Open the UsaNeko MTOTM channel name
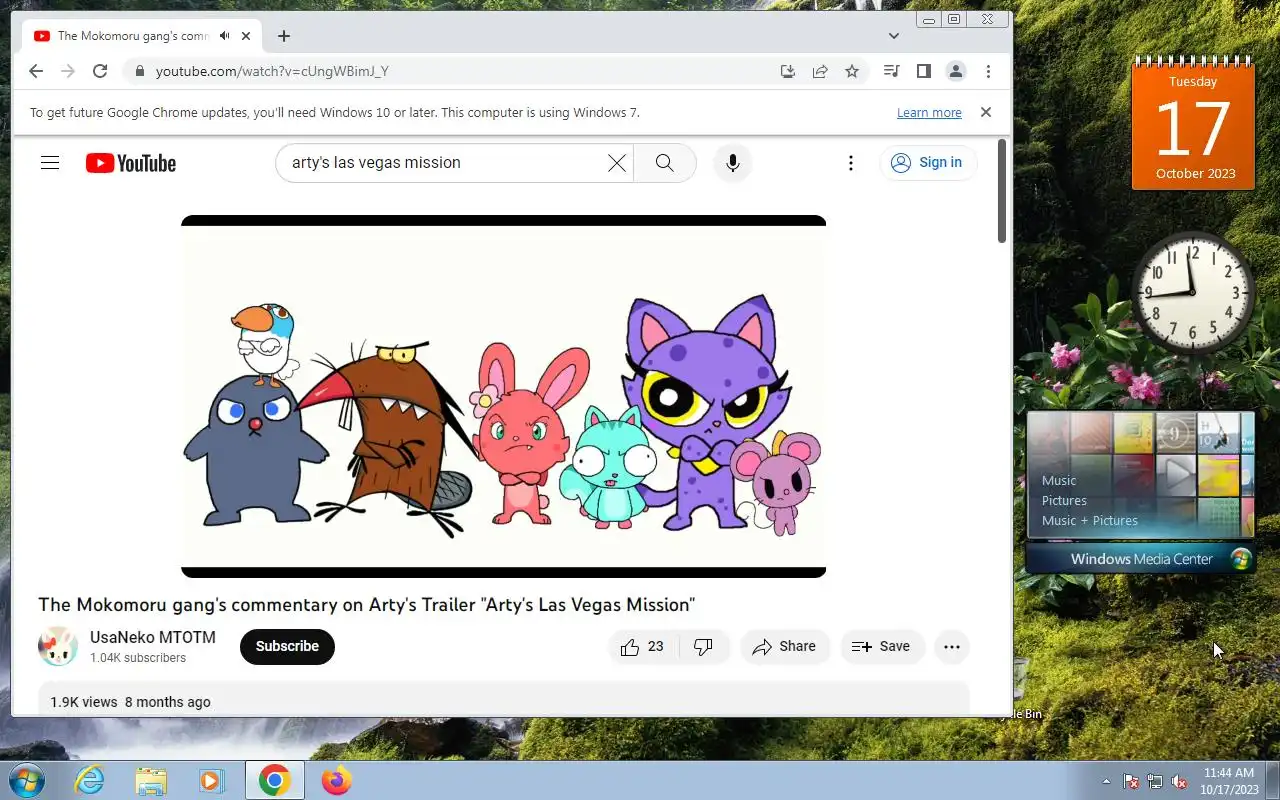1280x800 pixels. (x=153, y=637)
